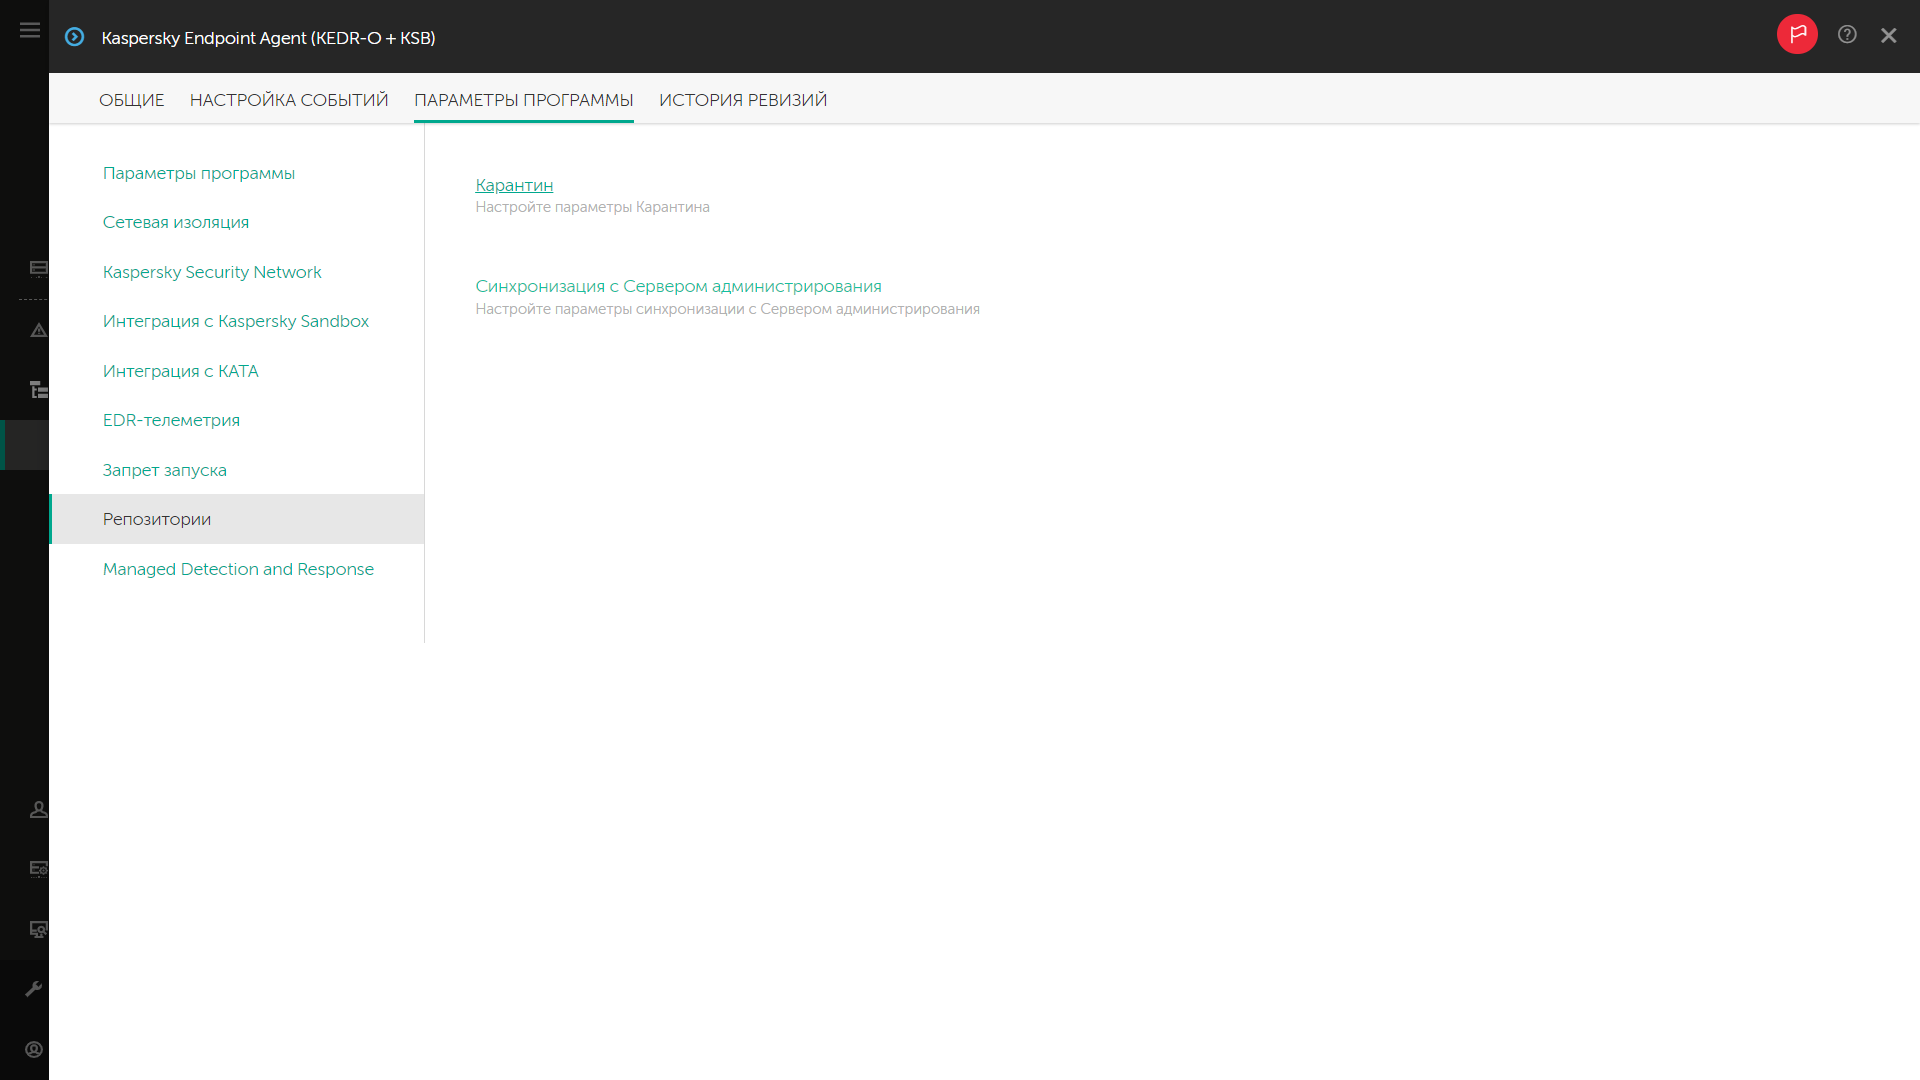The image size is (1920, 1080).
Task: Open the hamburger main menu
Action: (x=30, y=31)
